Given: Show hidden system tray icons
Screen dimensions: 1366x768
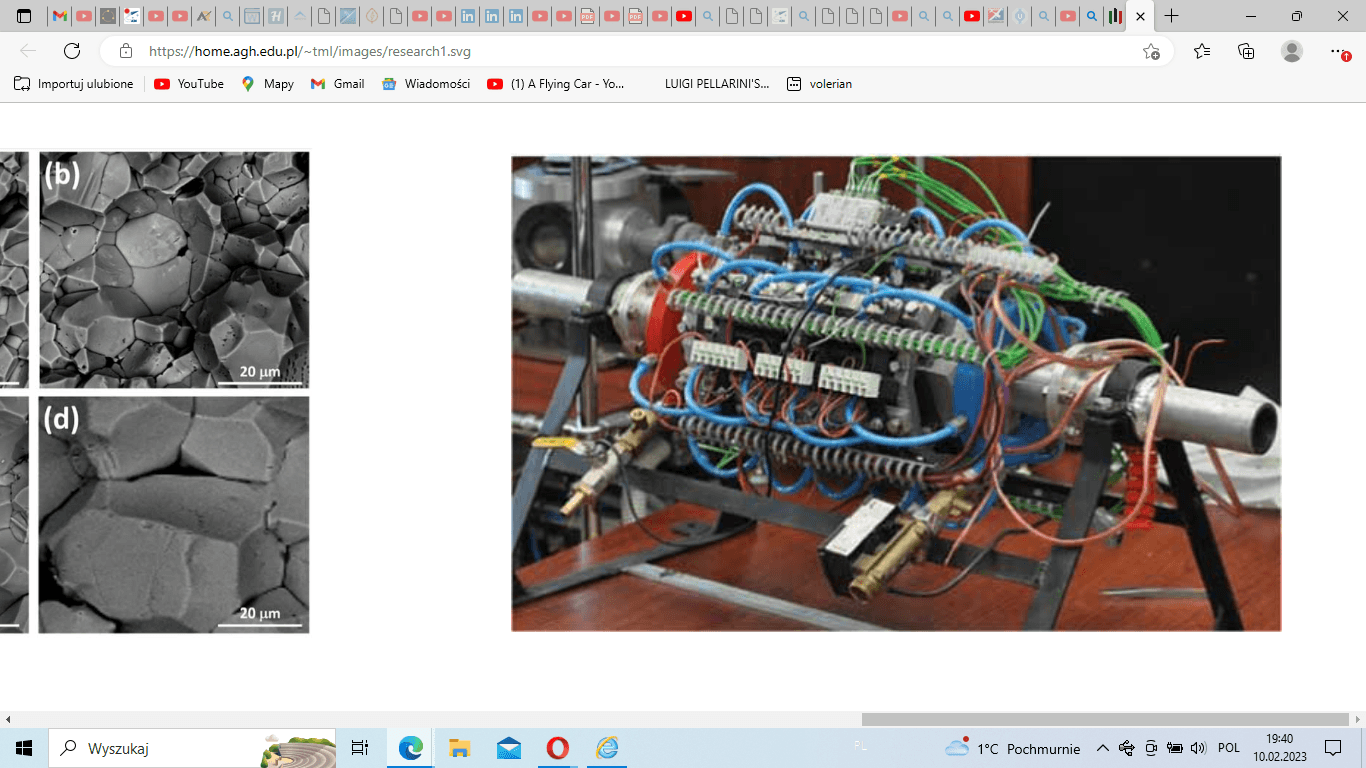Looking at the screenshot, I should tap(1103, 748).
